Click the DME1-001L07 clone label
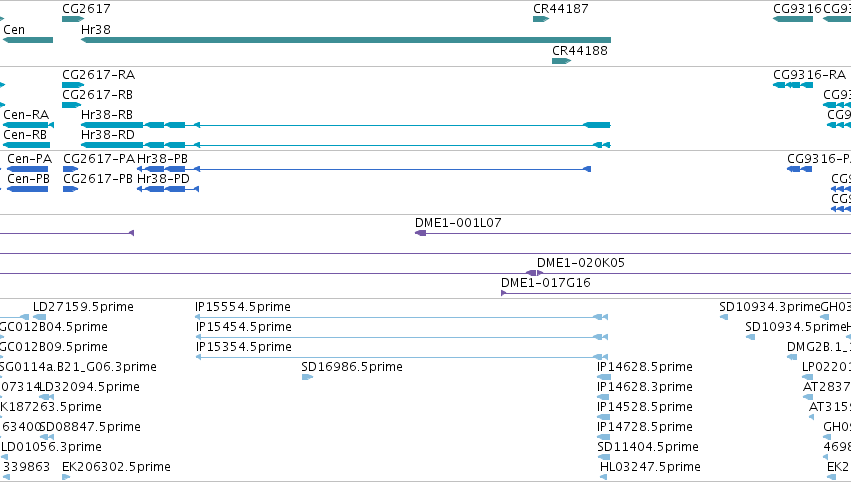 coord(458,223)
